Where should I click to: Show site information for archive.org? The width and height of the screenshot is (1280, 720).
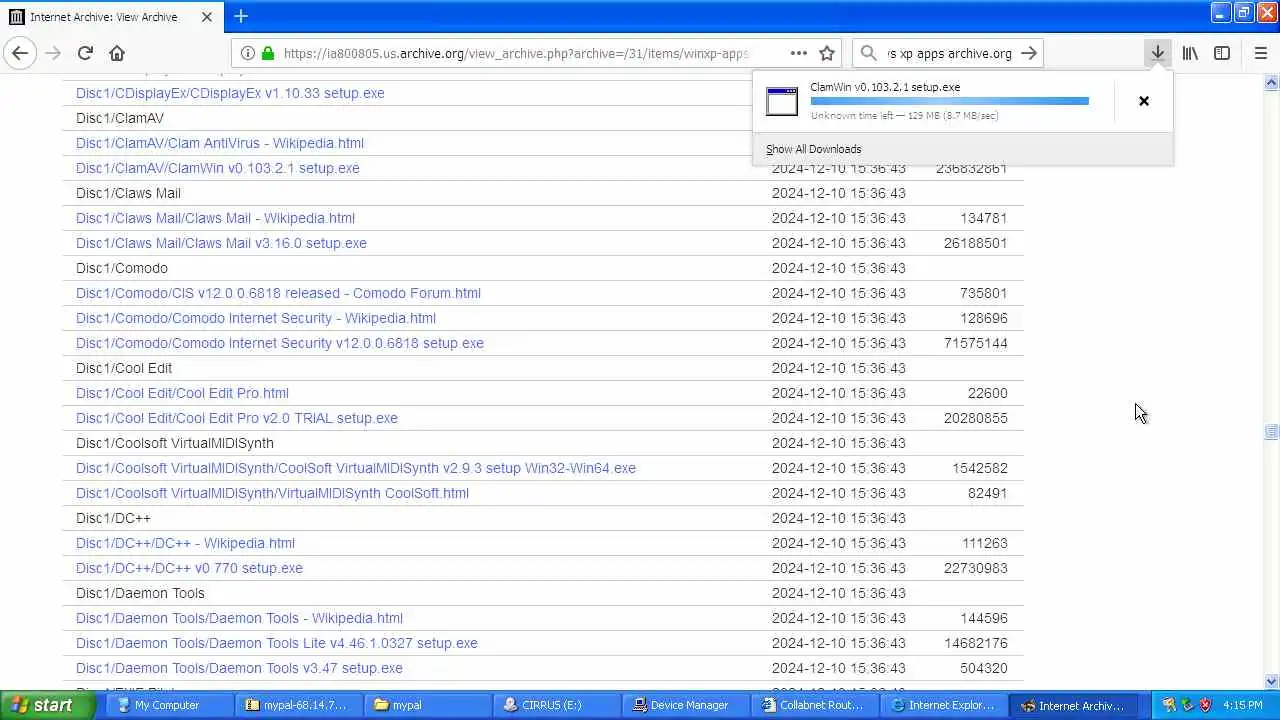(248, 53)
